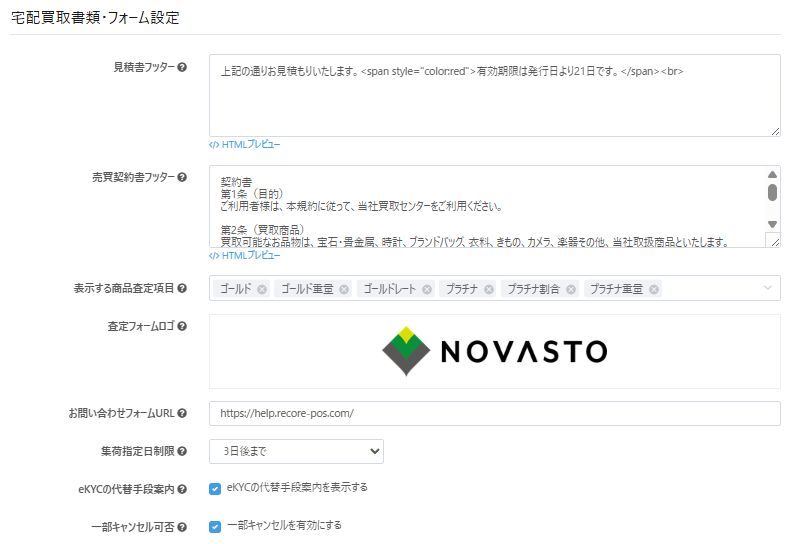Remove the プラチナ重量 tag
Viewport: 789px width, 544px height.
click(x=654, y=289)
